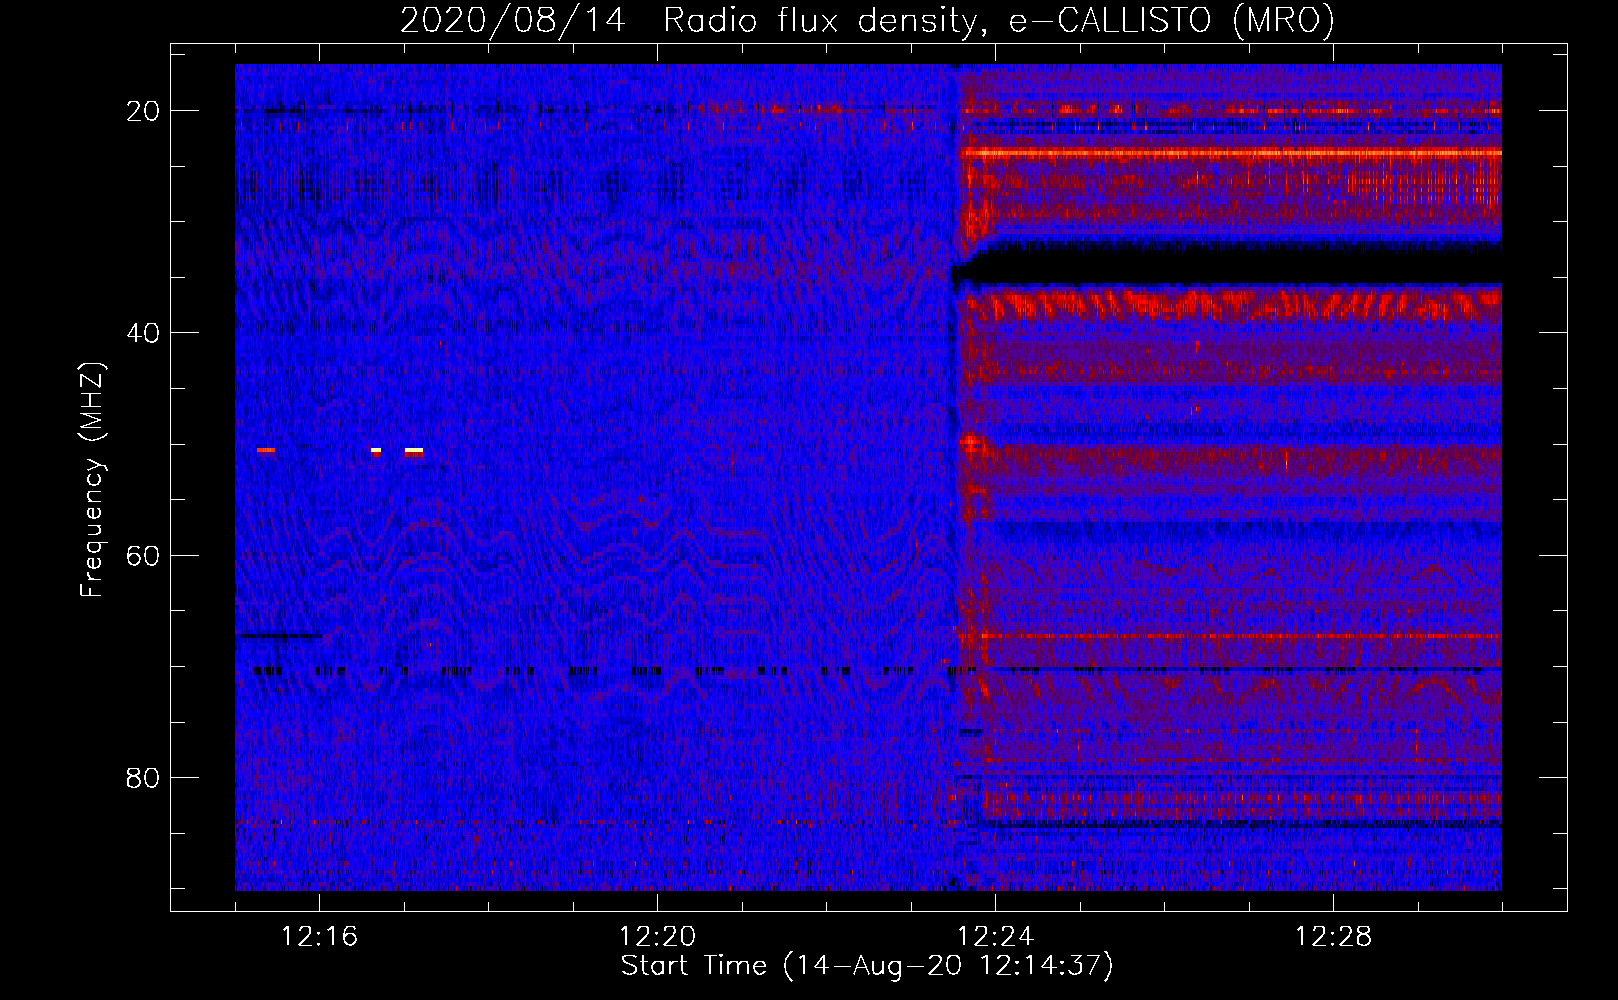1618x1000 pixels.
Task: Click the 12:16 time tick label
Action: coord(320,936)
